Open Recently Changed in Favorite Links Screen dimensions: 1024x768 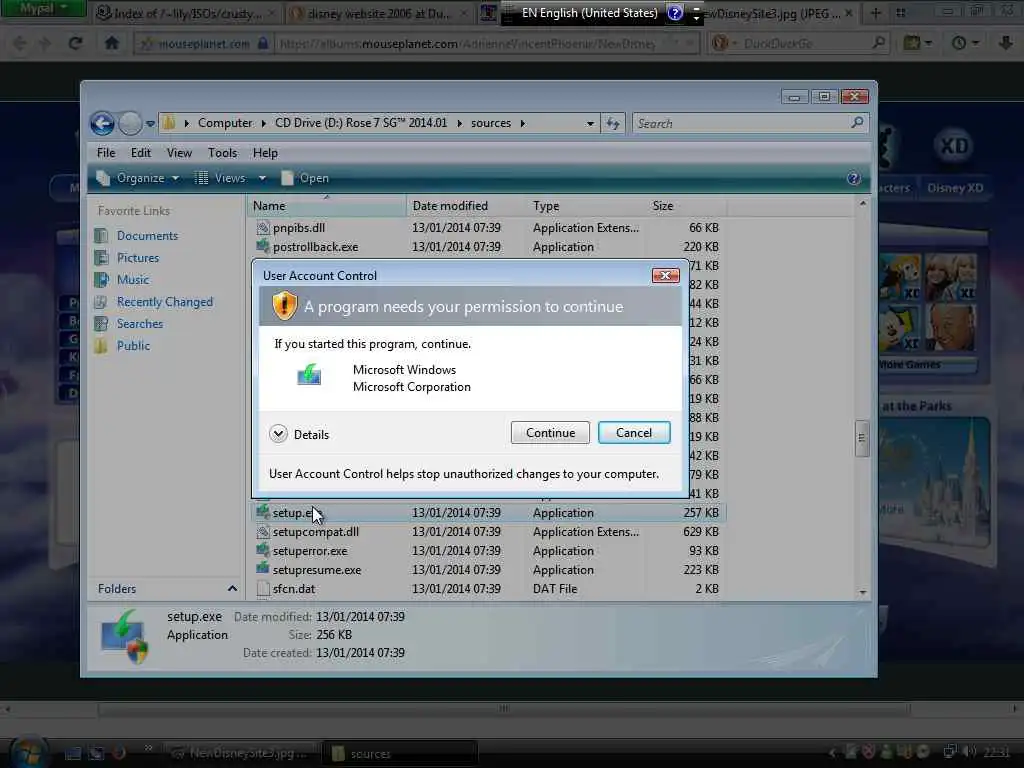coord(165,302)
